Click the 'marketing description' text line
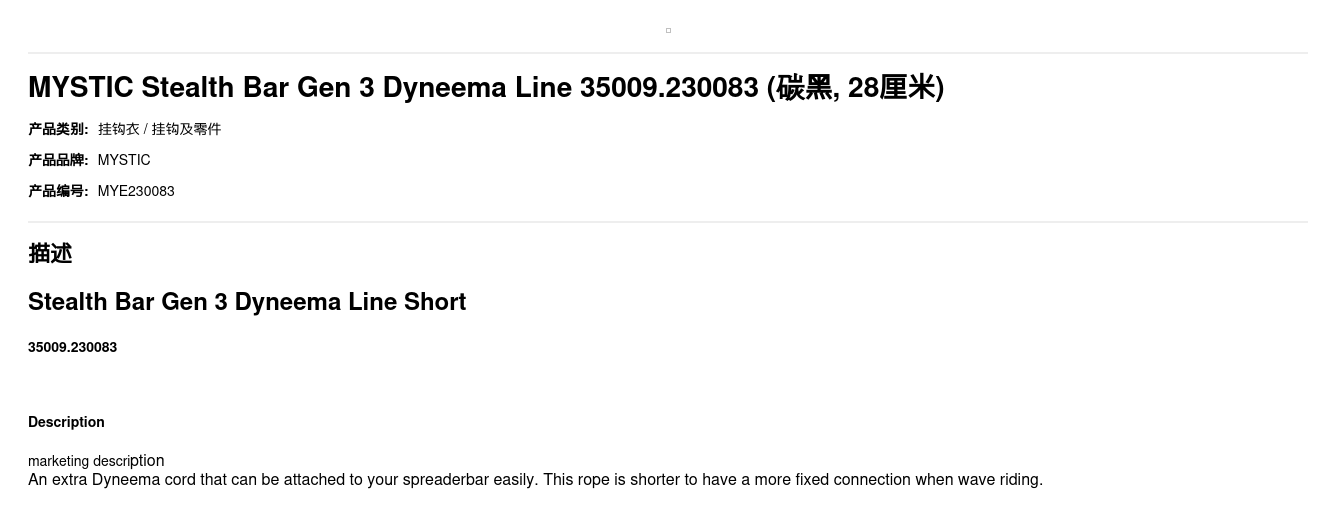This screenshot has height=519, width=1328. click(96, 461)
